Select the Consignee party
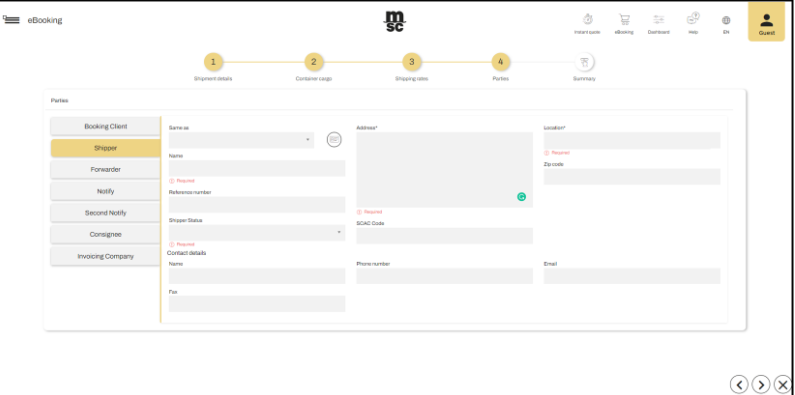The width and height of the screenshot is (795, 395). (x=105, y=235)
